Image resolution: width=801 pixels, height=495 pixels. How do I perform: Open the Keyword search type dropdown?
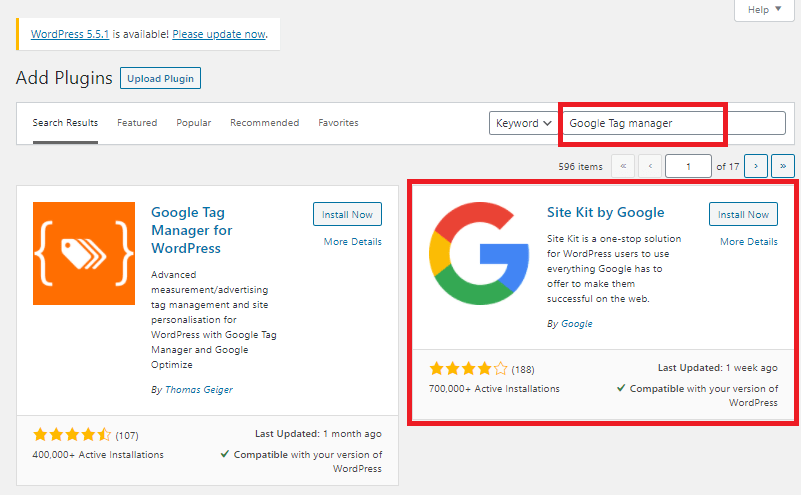point(524,123)
